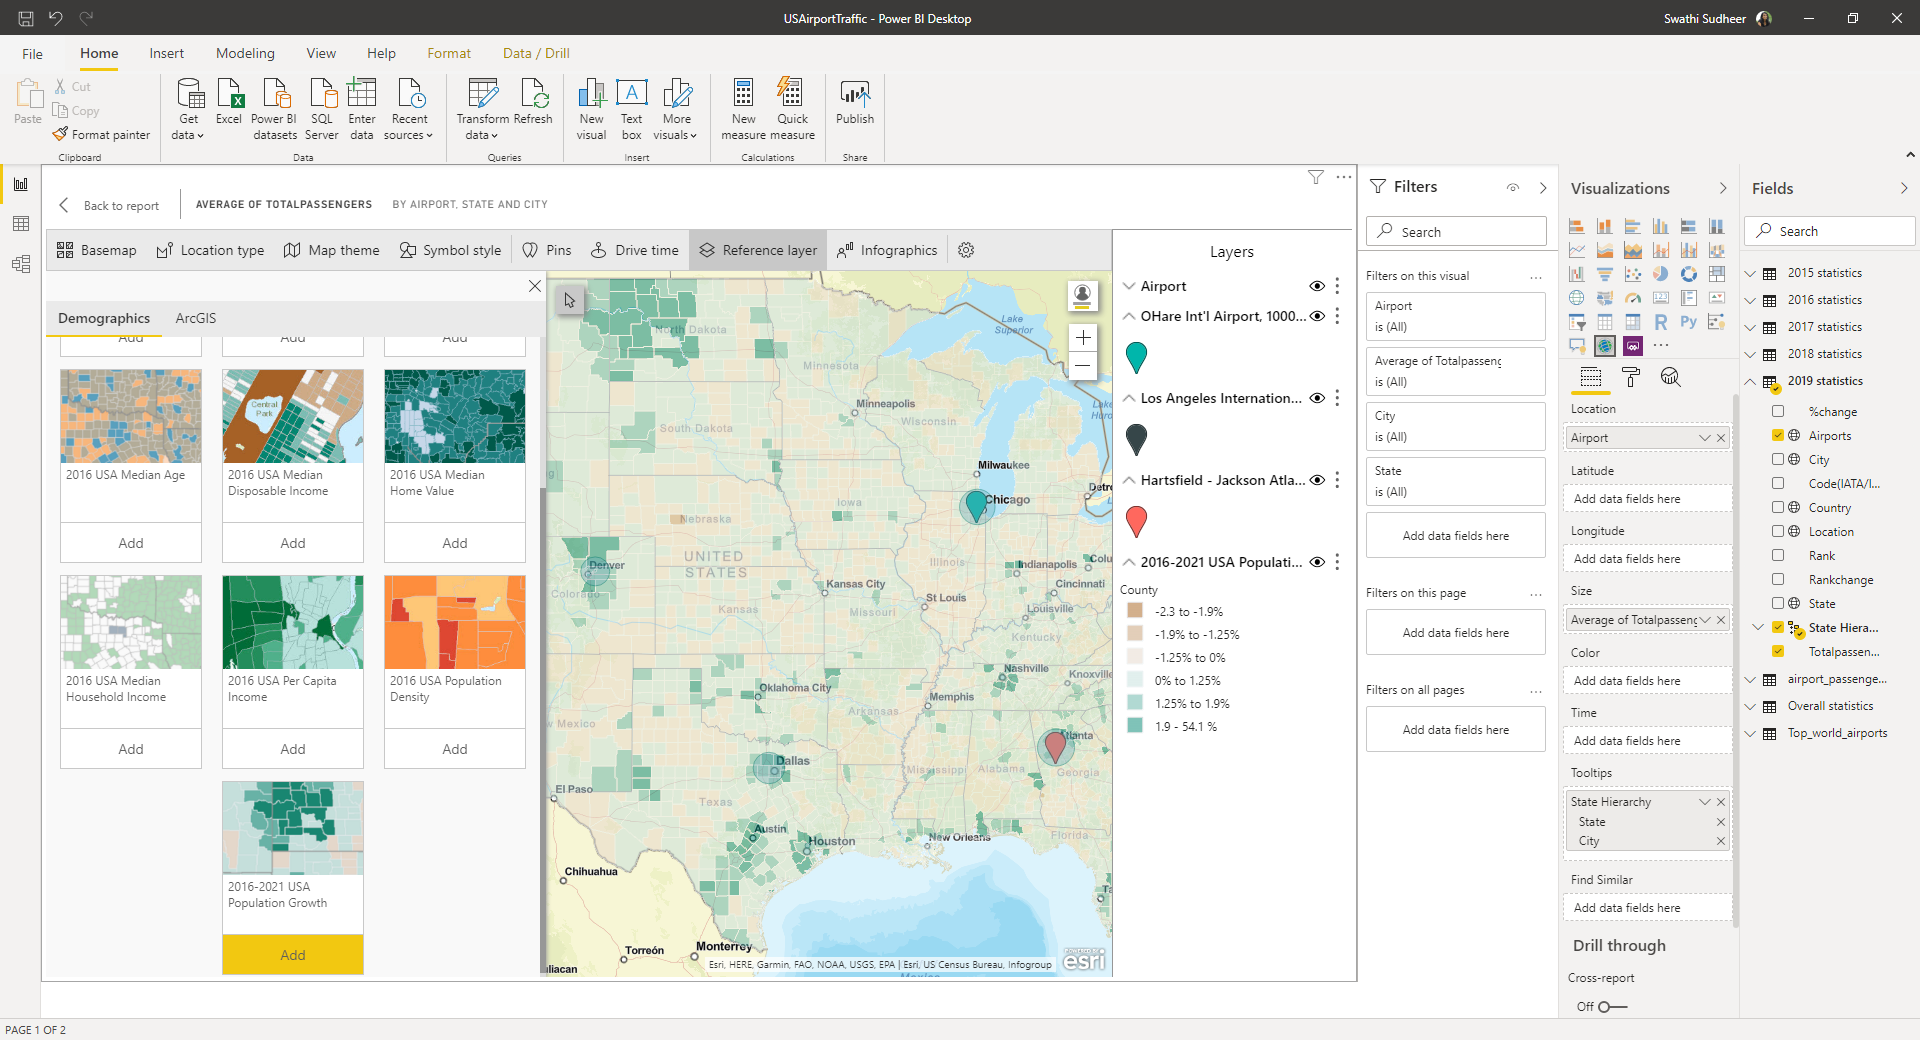The image size is (1920, 1040).
Task: Click the red Hartsfield marker swatch
Action: (x=1136, y=521)
